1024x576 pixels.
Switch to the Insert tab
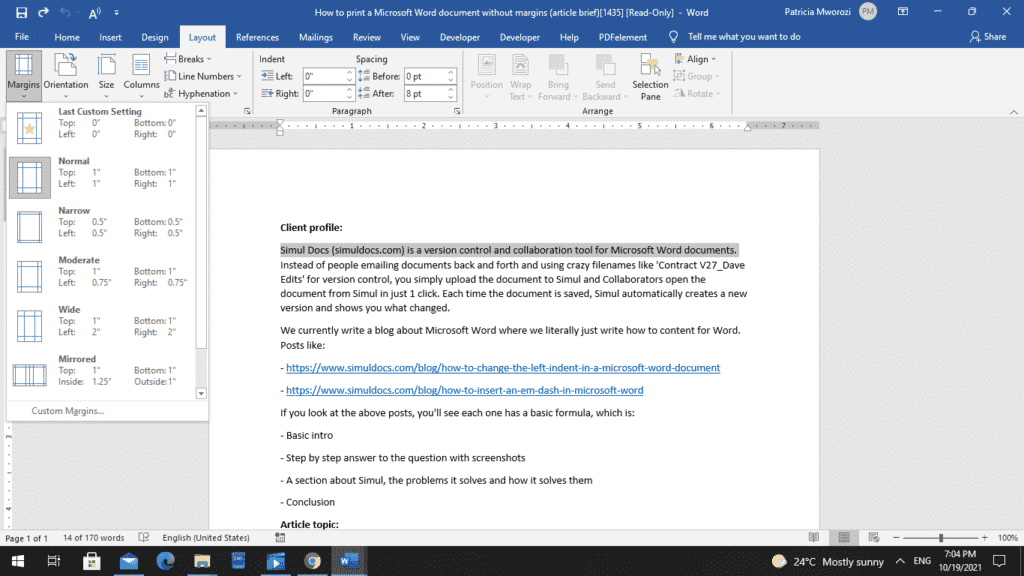[110, 37]
